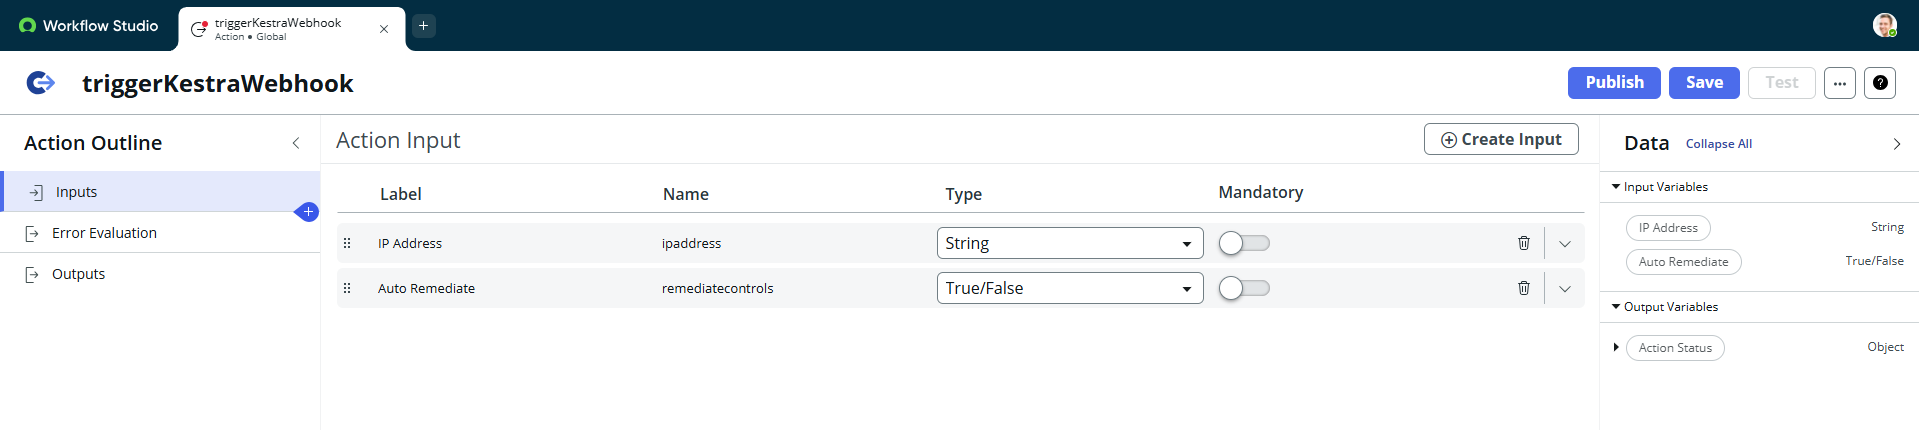Expand the Action Status output variable
The width and height of the screenshot is (1919, 430).
1616,347
